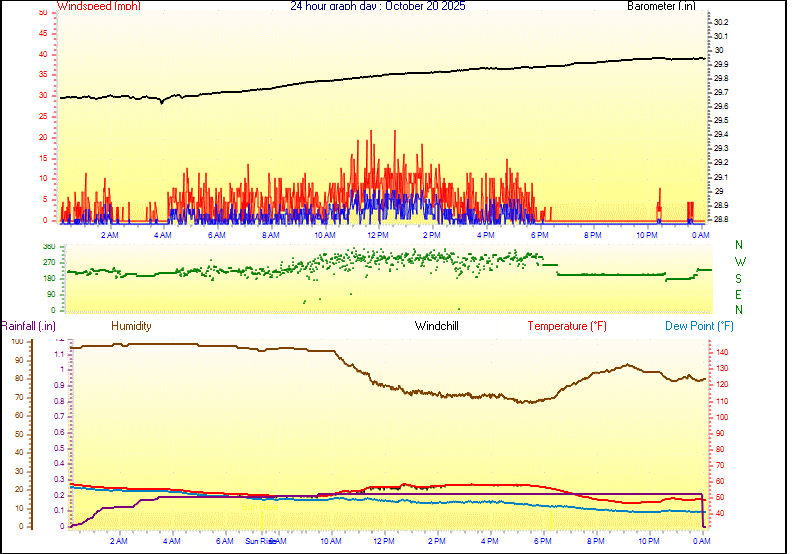Image resolution: width=798 pixels, height=554 pixels.
Task: Click the 360 value on wind direction scale
Action: pyautogui.click(x=49, y=246)
